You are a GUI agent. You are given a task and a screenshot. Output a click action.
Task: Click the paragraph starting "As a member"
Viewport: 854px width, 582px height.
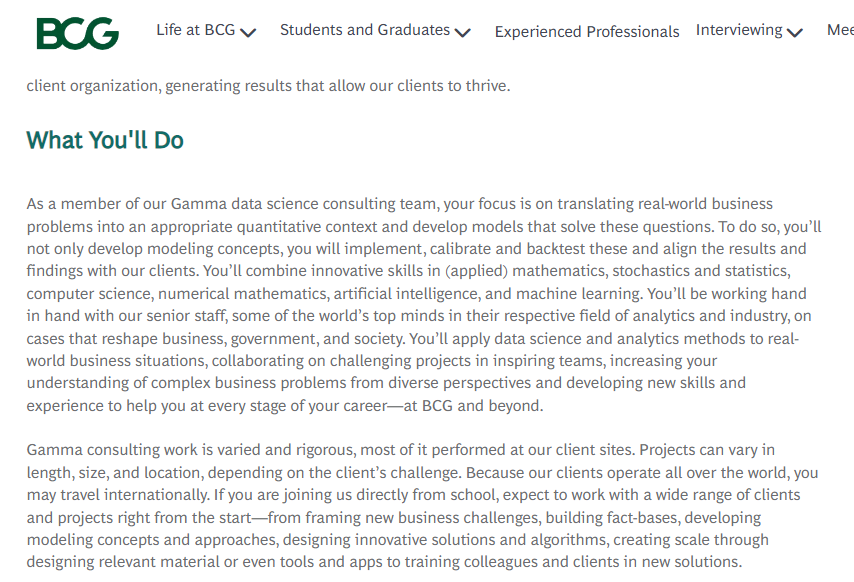click(x=424, y=304)
